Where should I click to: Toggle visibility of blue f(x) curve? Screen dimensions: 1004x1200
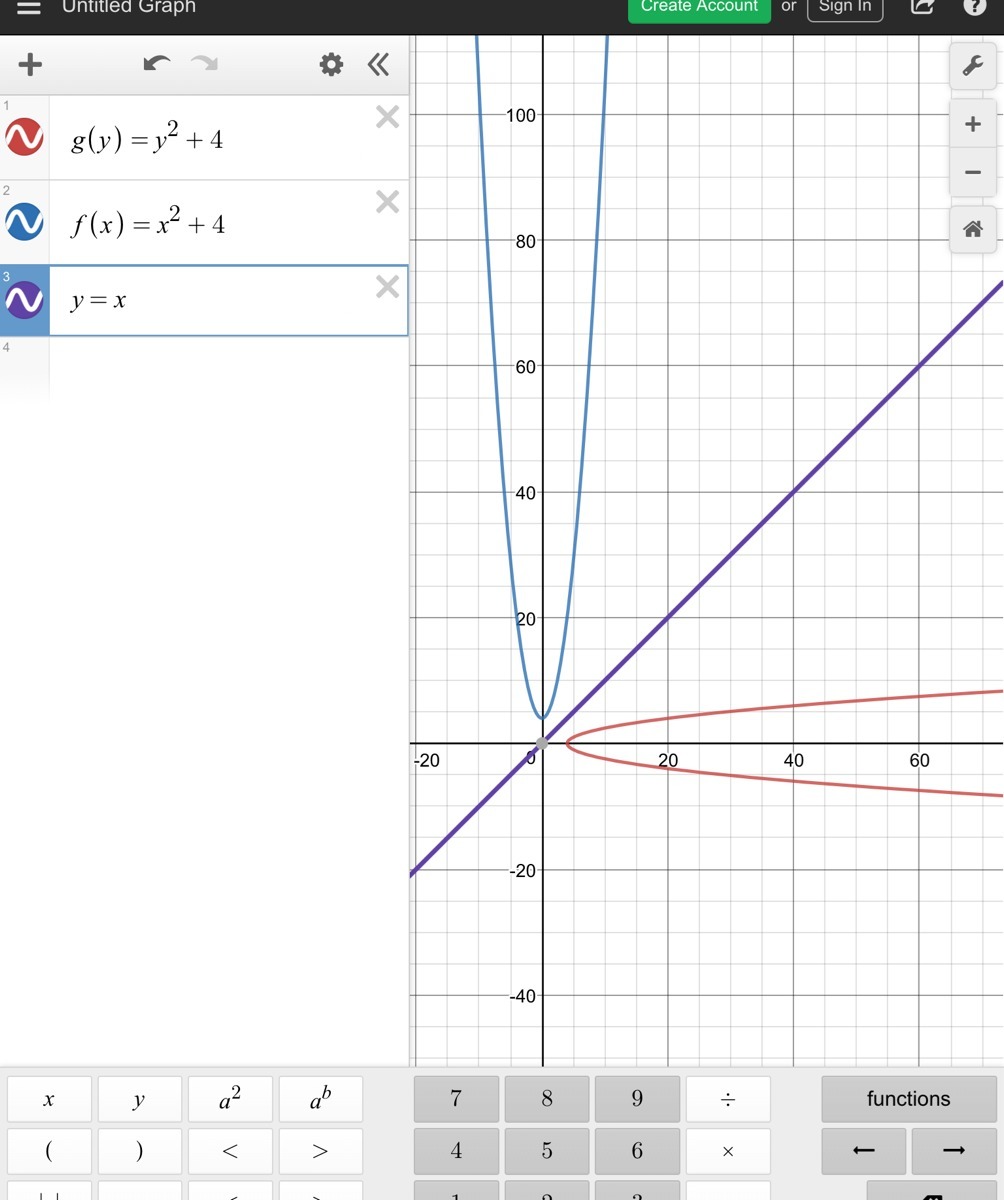(x=24, y=222)
